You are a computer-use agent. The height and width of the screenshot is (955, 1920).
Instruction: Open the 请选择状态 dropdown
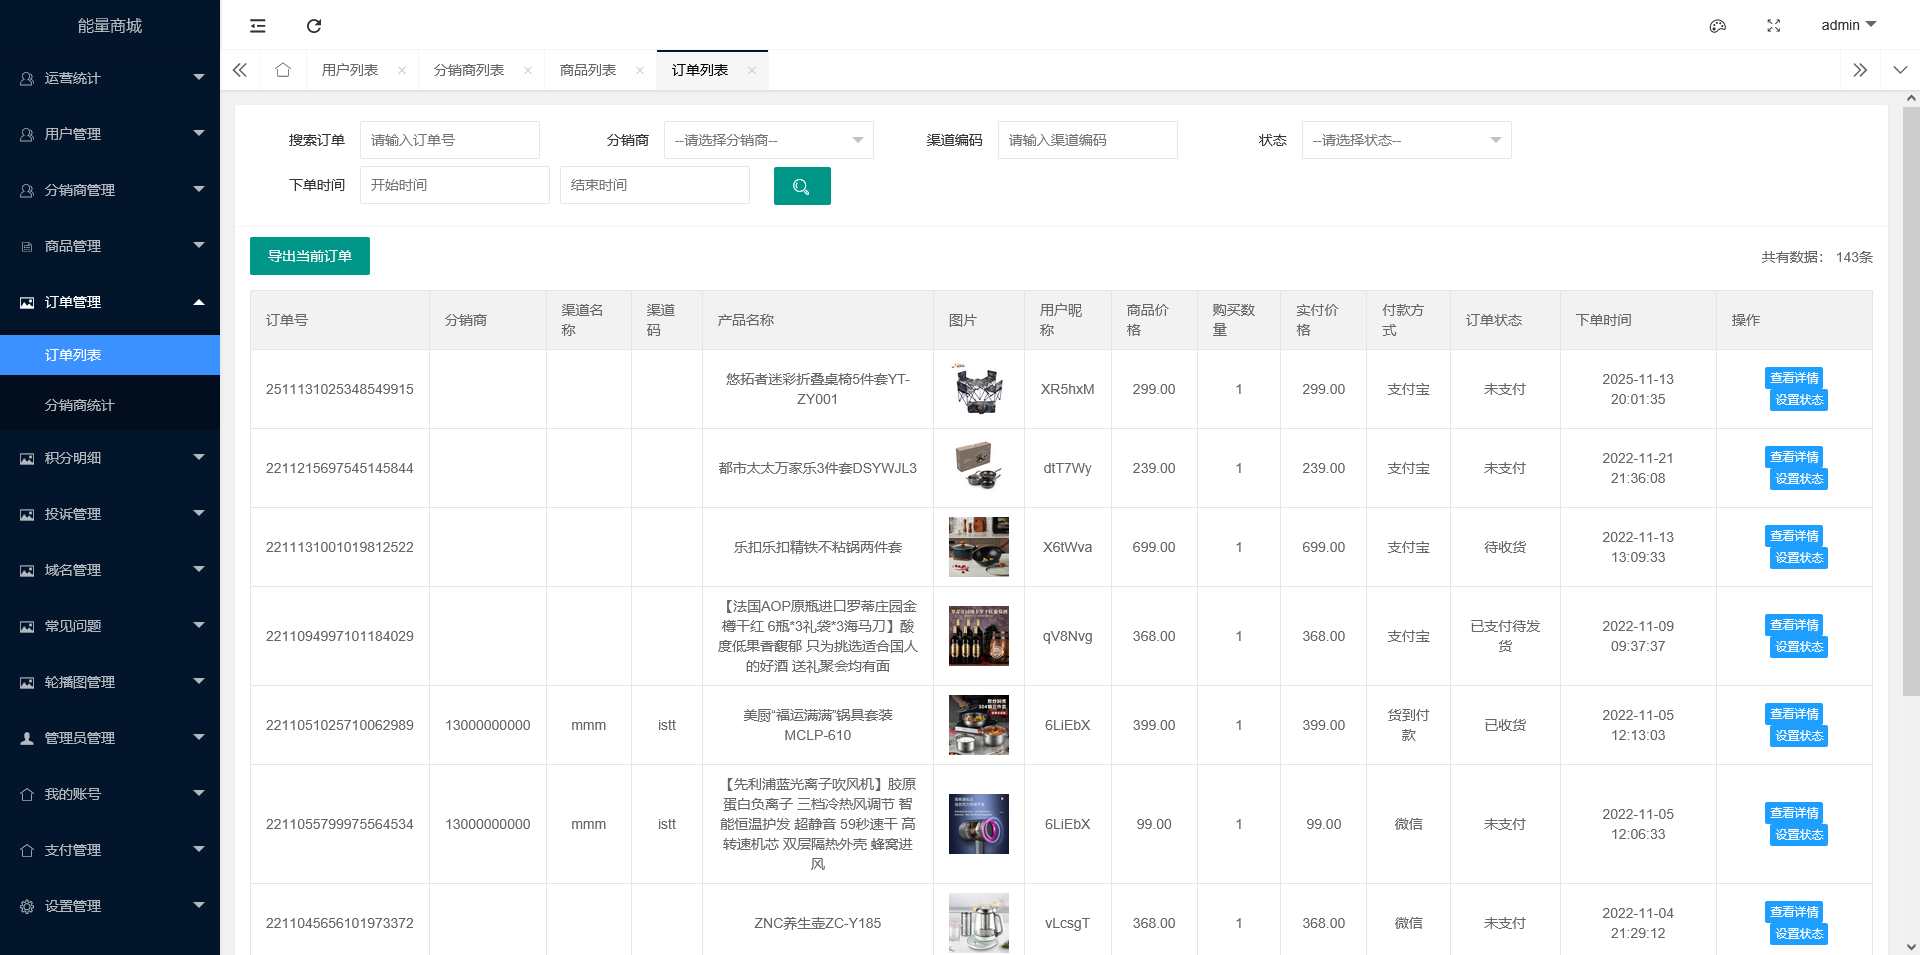[x=1407, y=140]
